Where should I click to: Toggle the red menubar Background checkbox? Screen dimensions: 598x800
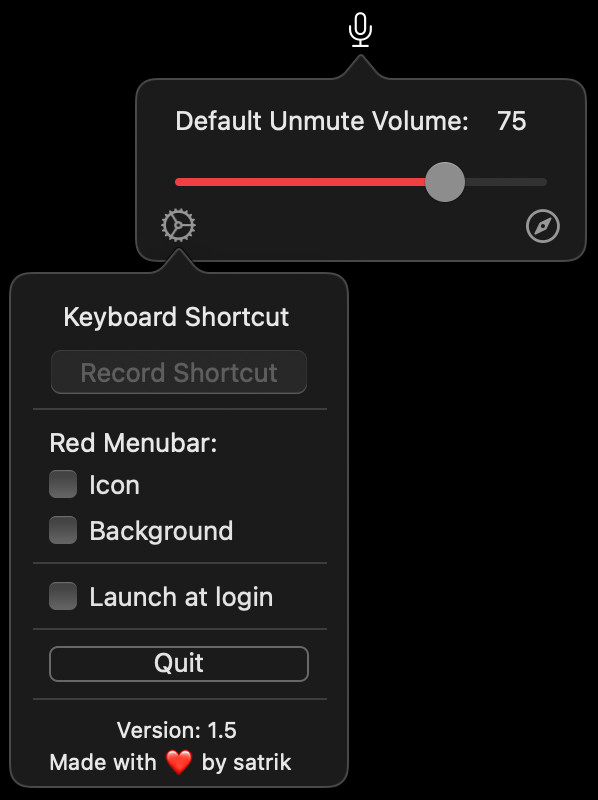[63, 530]
